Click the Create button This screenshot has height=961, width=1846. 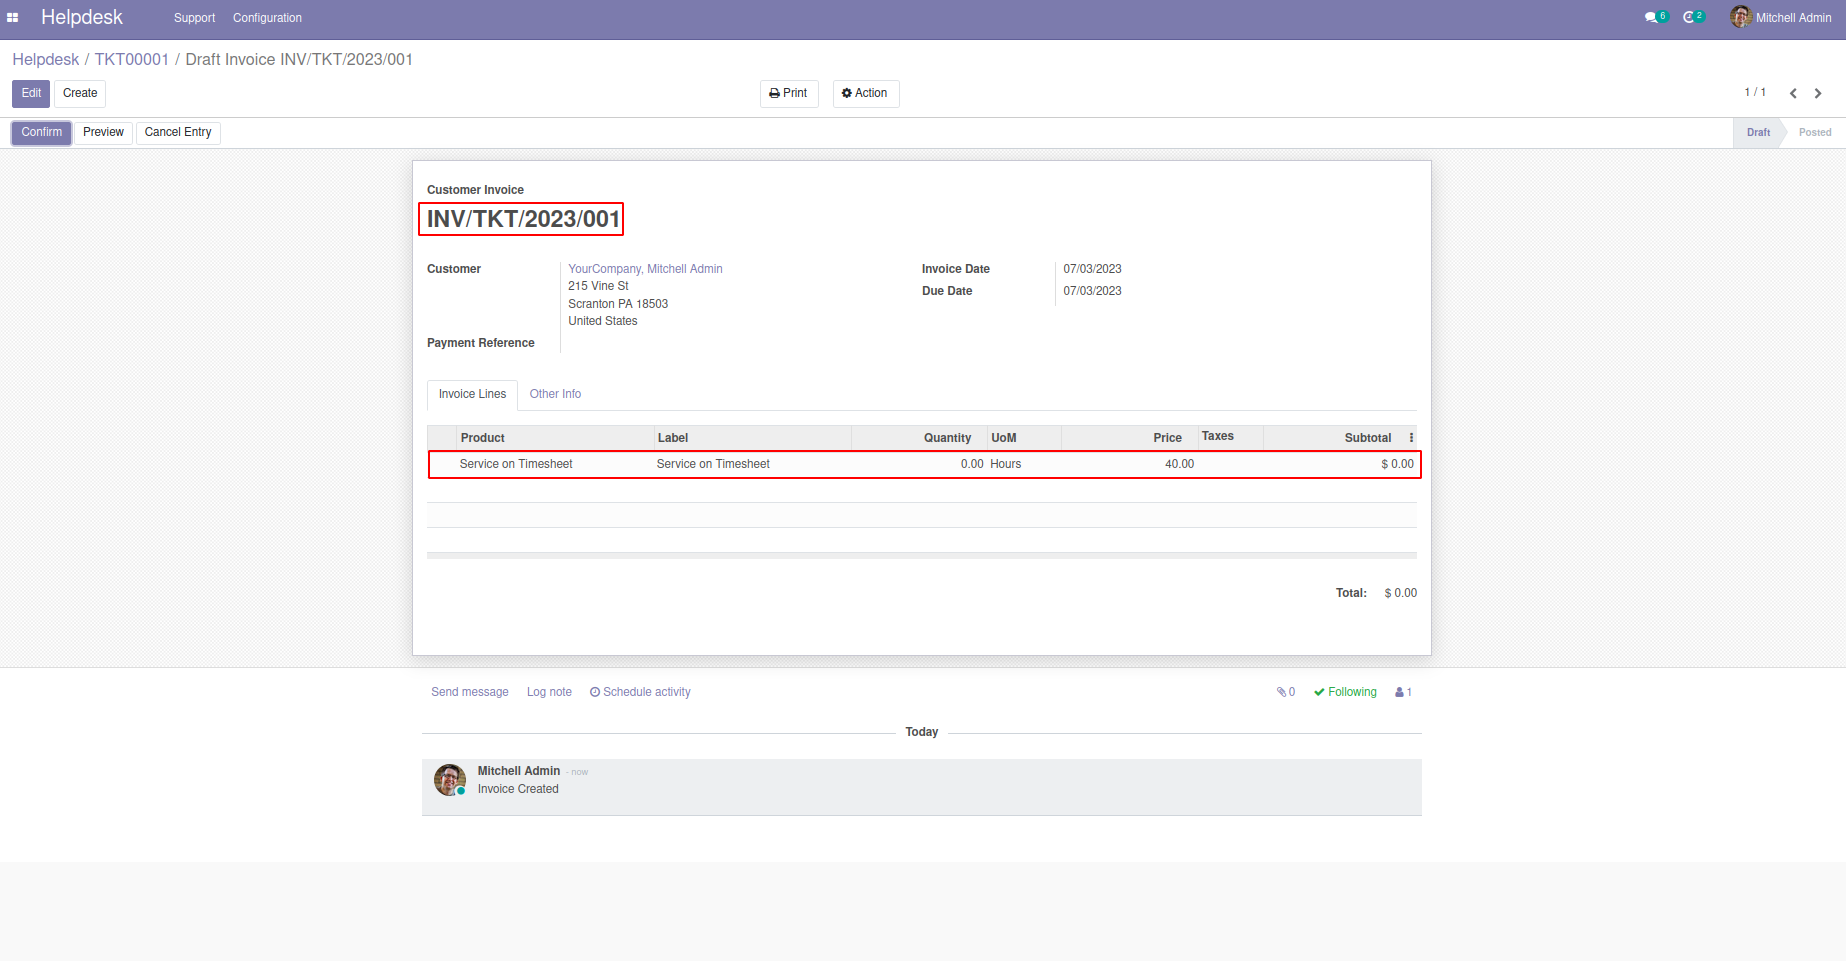pos(80,93)
